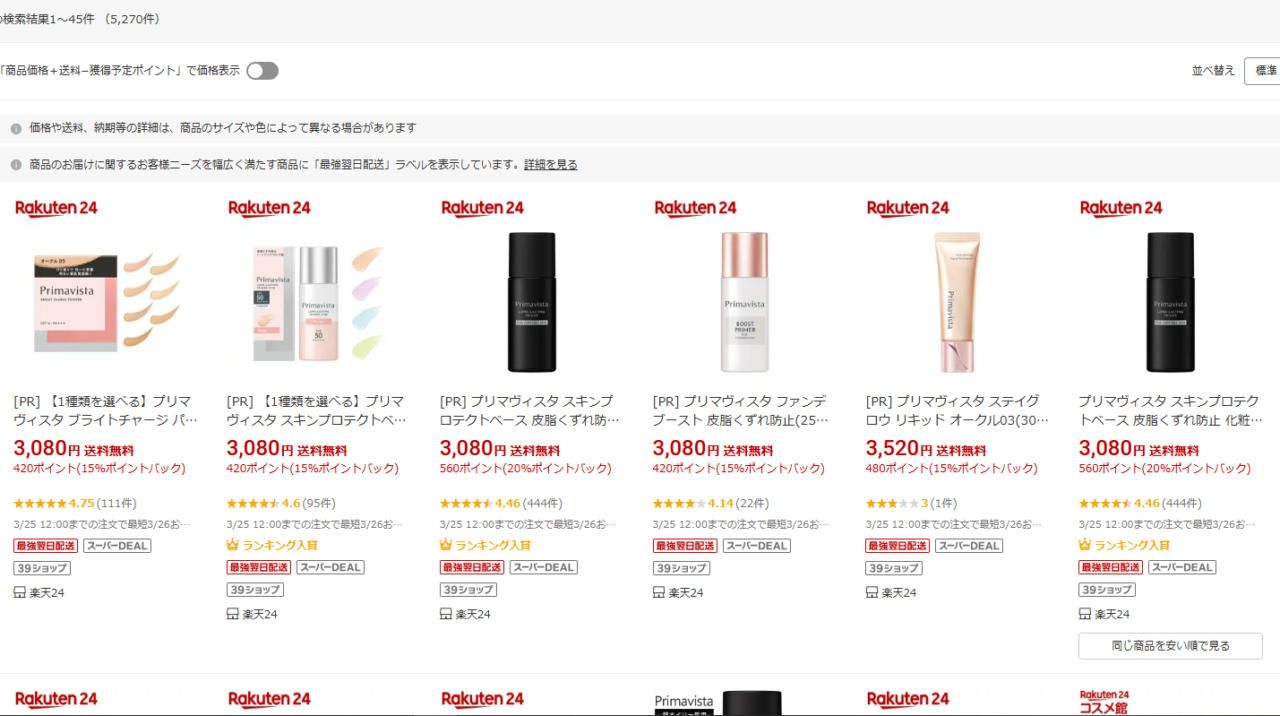Click 最強翌日配送 badge on ステイグロウ リキッド product
The width and height of the screenshot is (1280, 716).
pyautogui.click(x=898, y=546)
